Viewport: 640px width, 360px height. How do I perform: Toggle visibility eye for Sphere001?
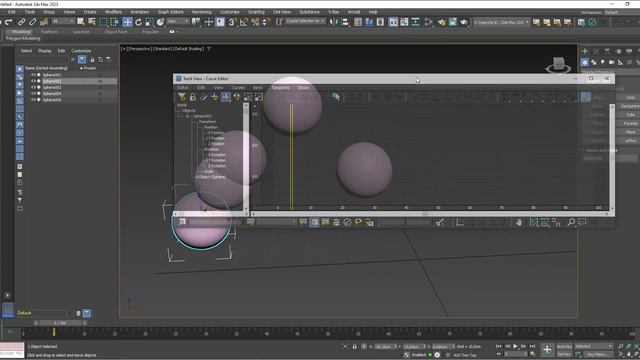pyautogui.click(x=33, y=75)
